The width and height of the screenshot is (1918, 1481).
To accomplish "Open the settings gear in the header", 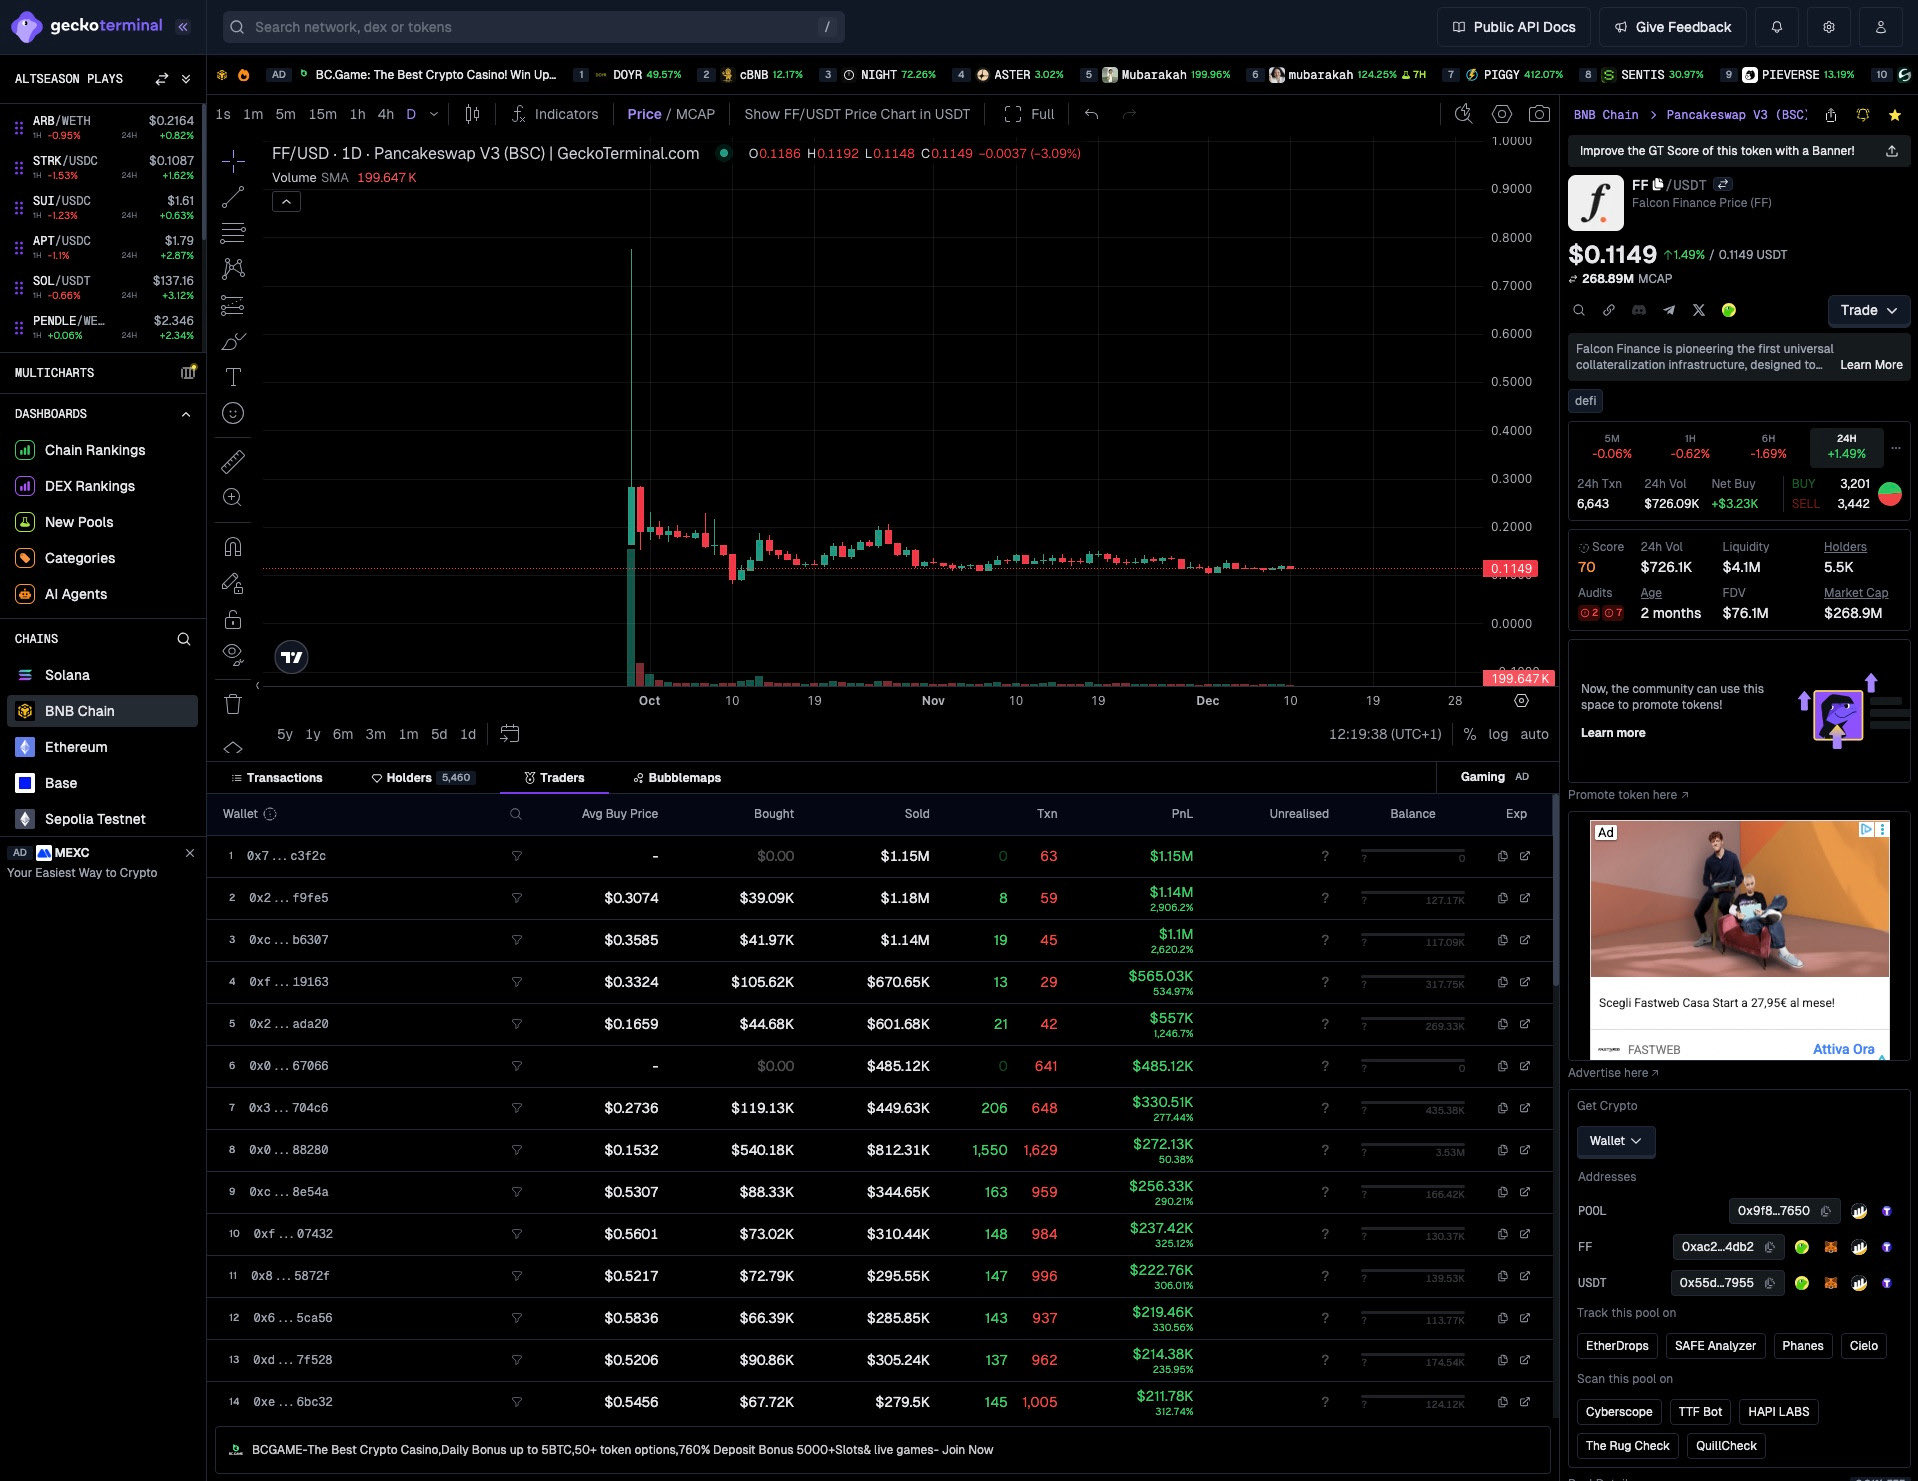I will pos(1829,27).
